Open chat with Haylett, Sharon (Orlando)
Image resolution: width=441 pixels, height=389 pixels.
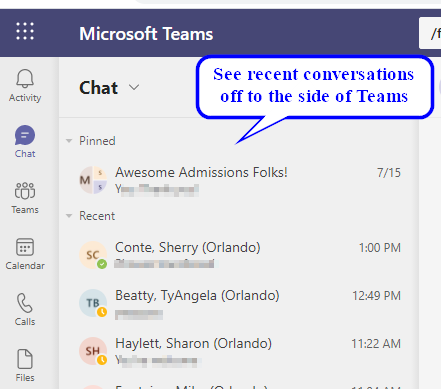click(x=239, y=351)
